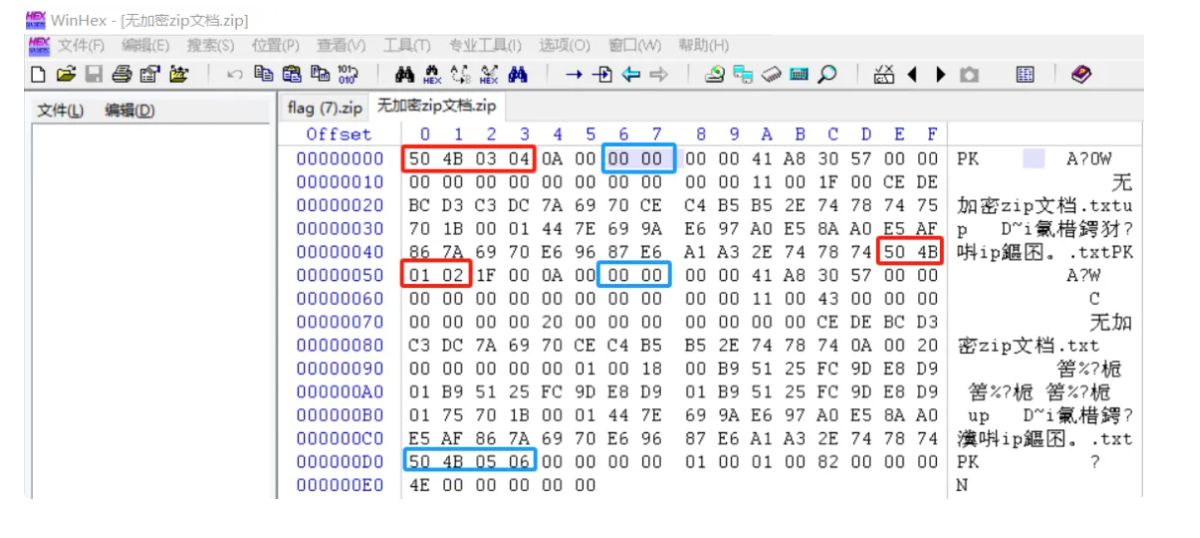The height and width of the screenshot is (538, 1200).
Task: Open the 窗口(W) menu
Action: click(635, 45)
